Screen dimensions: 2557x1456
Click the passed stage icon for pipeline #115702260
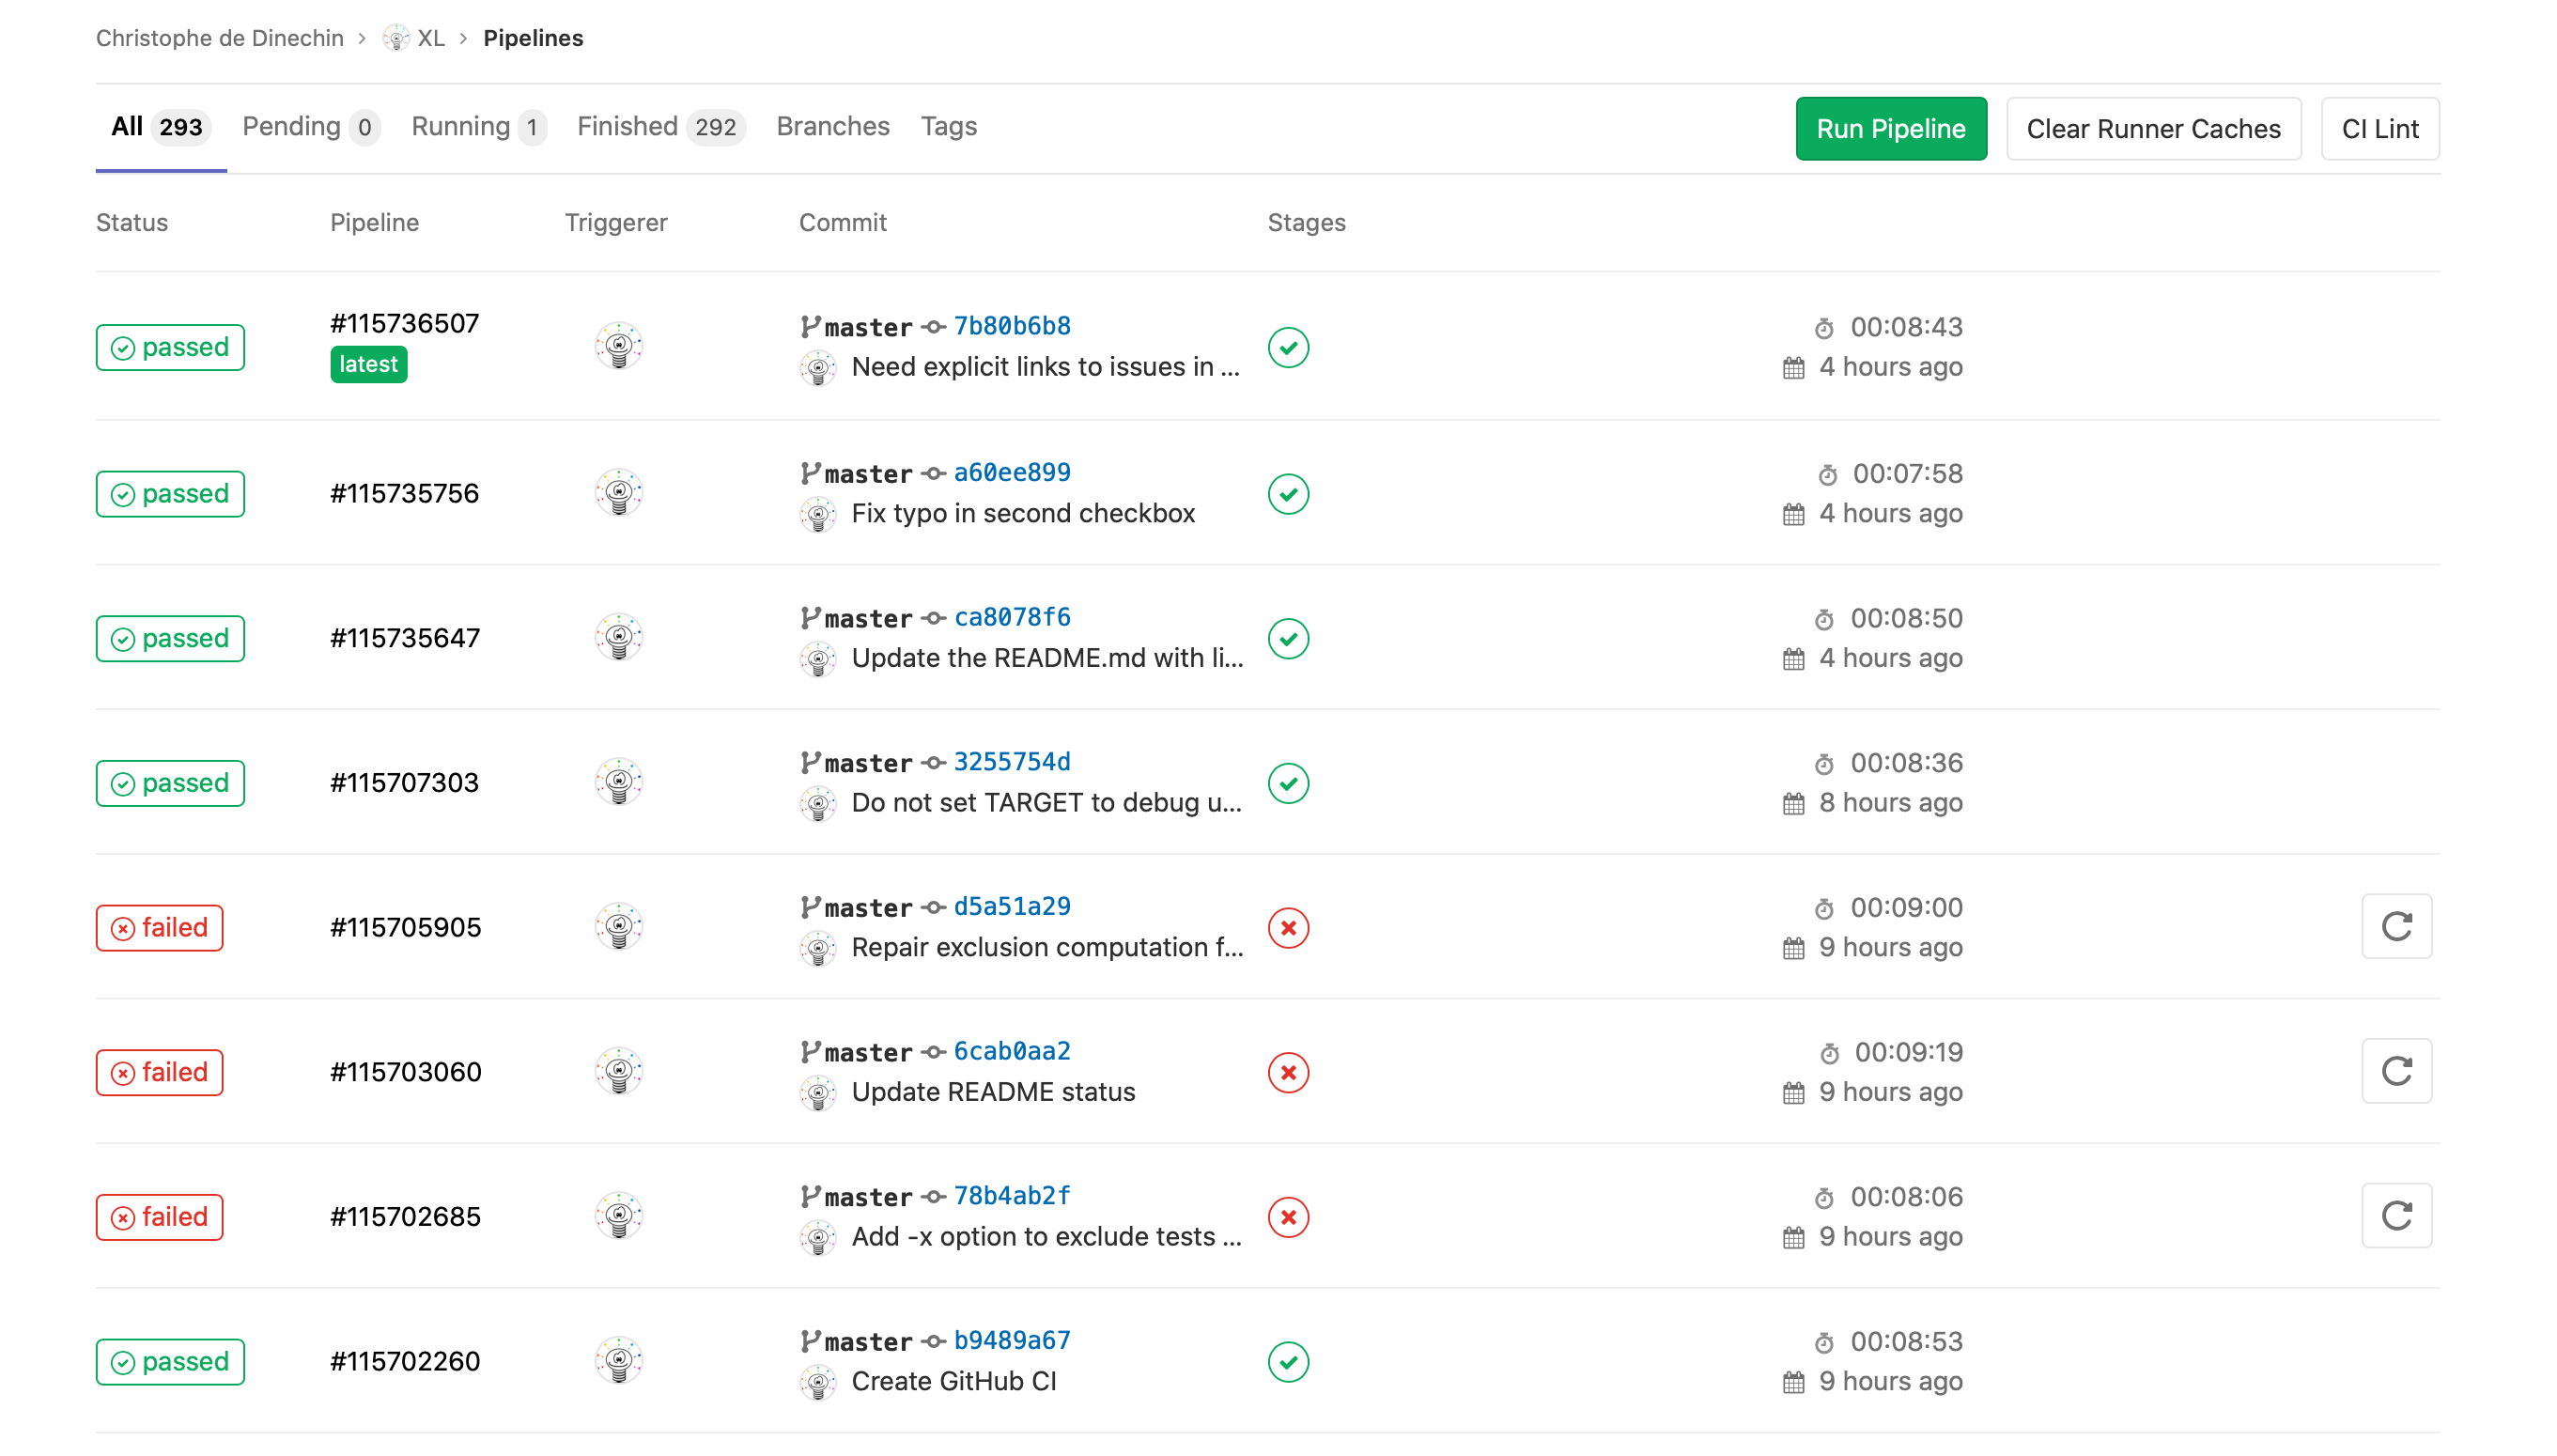tap(1288, 1362)
